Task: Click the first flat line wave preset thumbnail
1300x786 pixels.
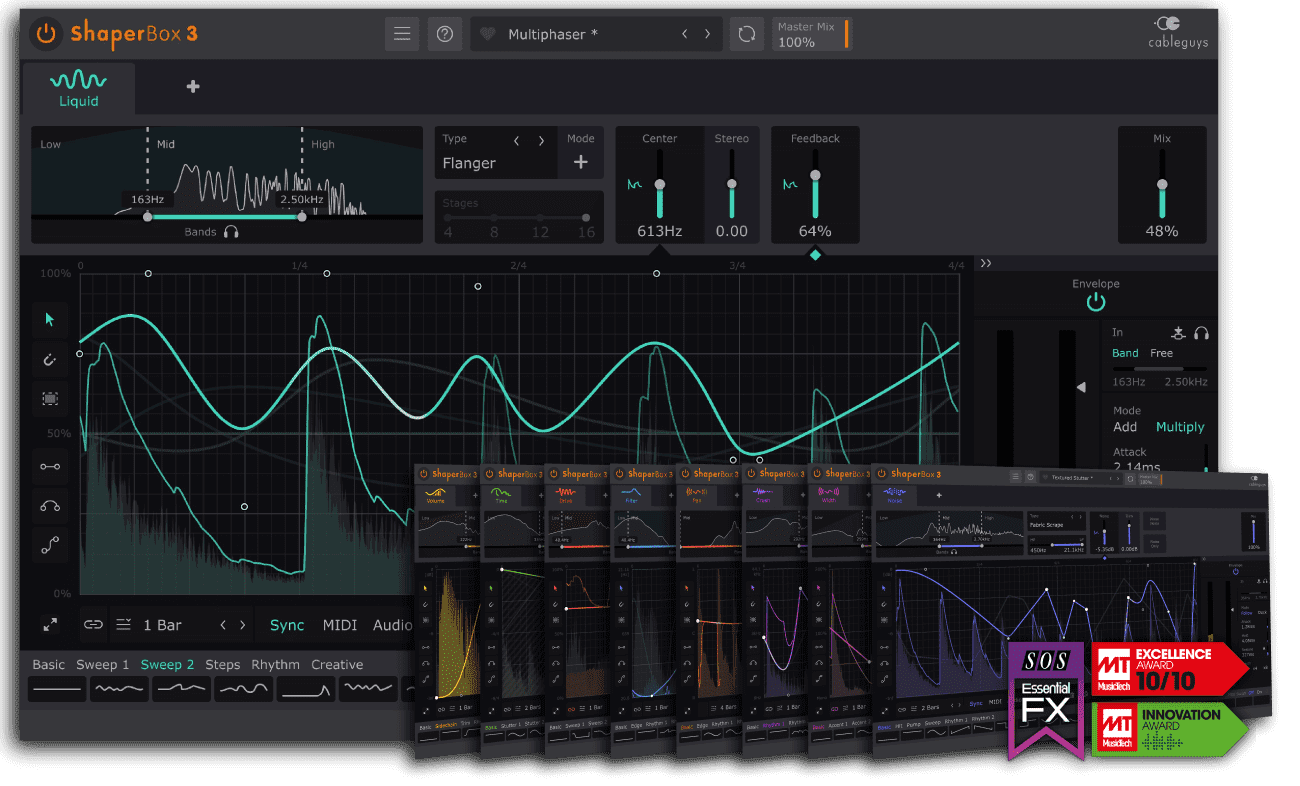Action: tap(56, 689)
